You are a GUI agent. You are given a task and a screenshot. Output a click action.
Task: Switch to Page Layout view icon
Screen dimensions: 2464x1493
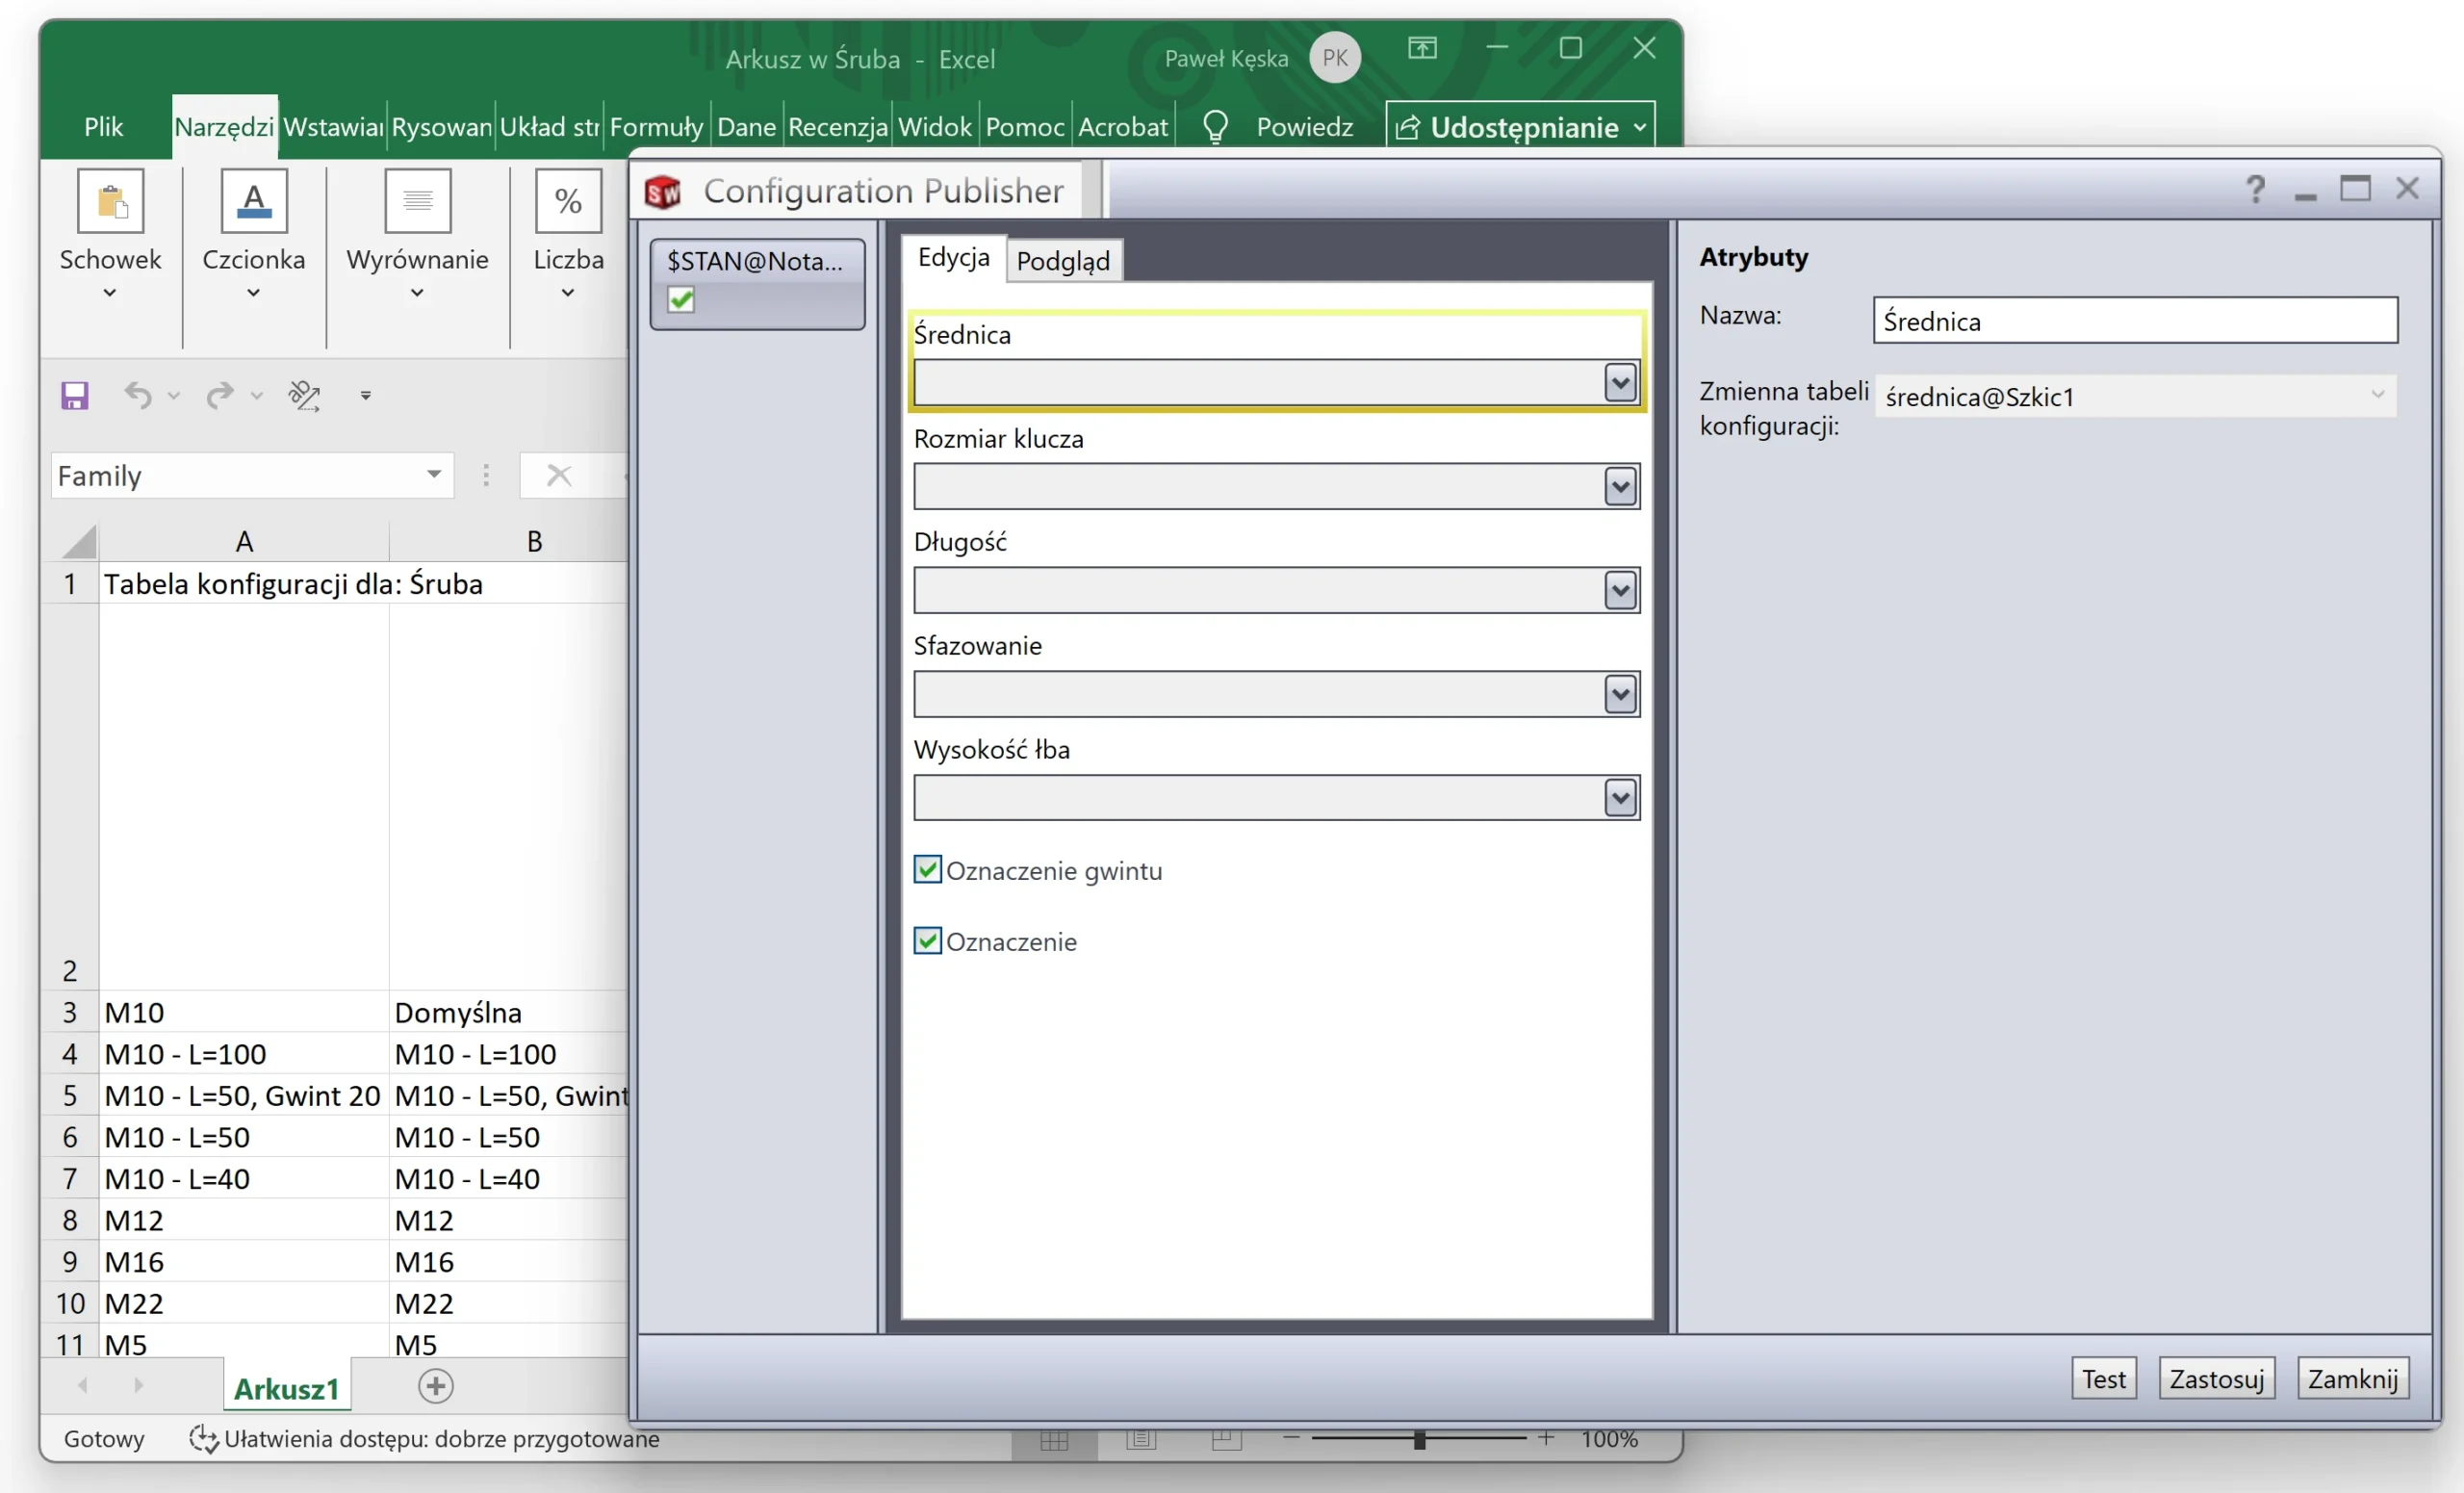(x=1140, y=1440)
